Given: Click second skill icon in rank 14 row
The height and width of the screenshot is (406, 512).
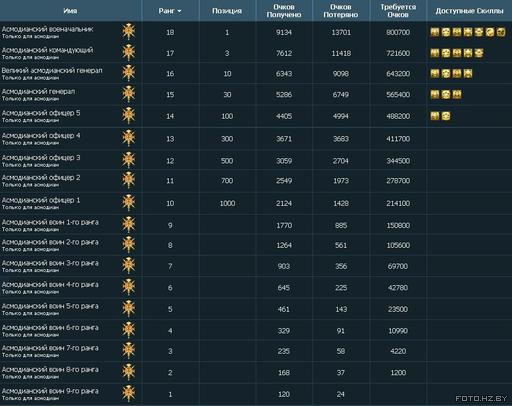Looking at the screenshot, I should (x=446, y=116).
